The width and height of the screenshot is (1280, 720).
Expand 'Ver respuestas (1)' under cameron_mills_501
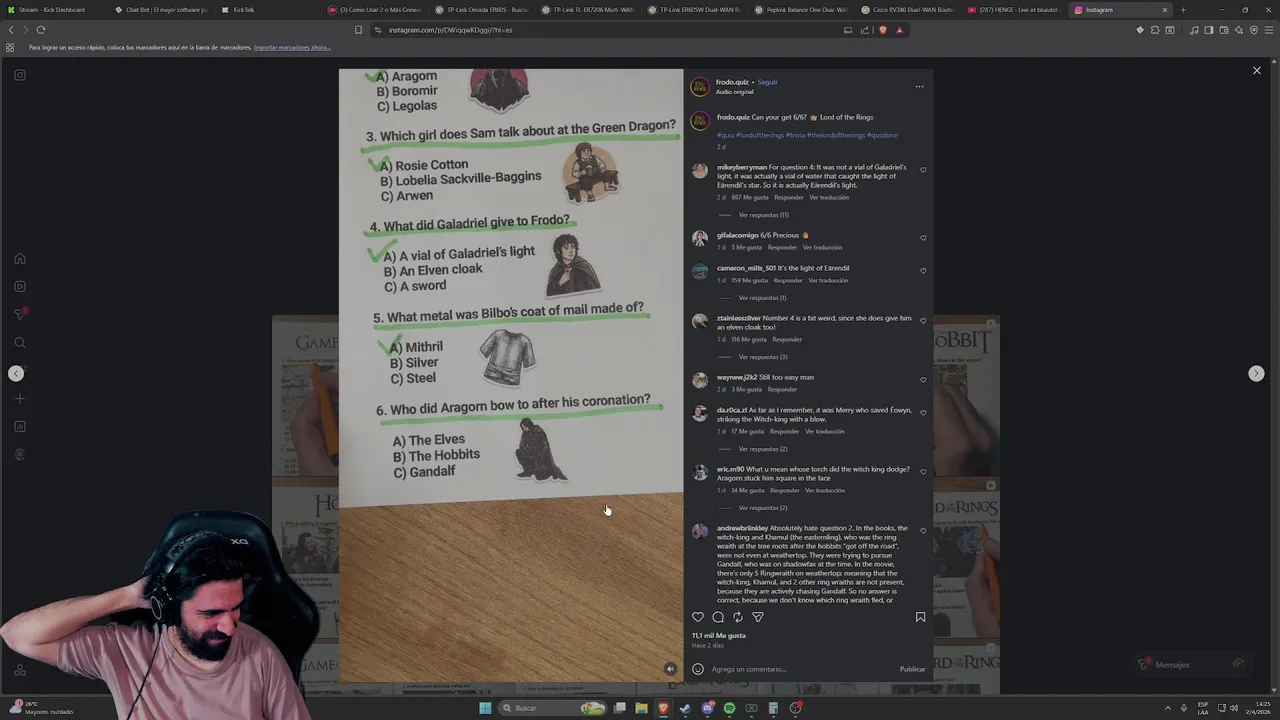tap(762, 298)
